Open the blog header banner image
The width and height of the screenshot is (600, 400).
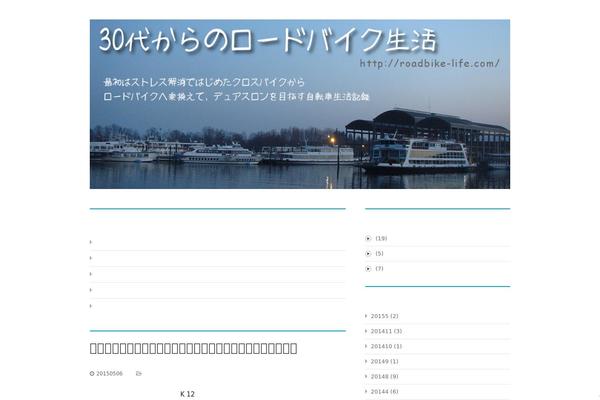pyautogui.click(x=300, y=104)
